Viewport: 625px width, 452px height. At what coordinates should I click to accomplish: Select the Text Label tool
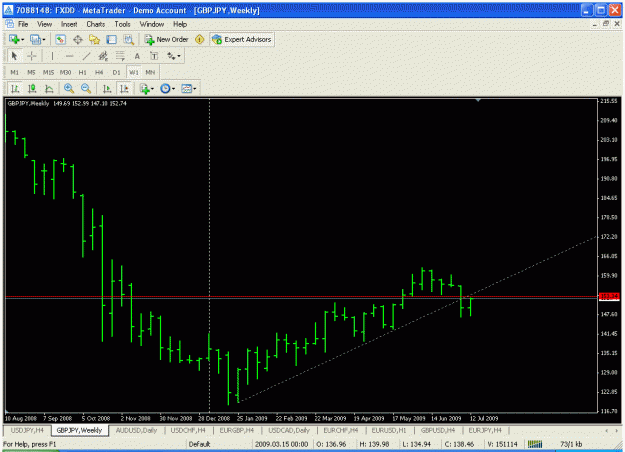tap(154, 56)
